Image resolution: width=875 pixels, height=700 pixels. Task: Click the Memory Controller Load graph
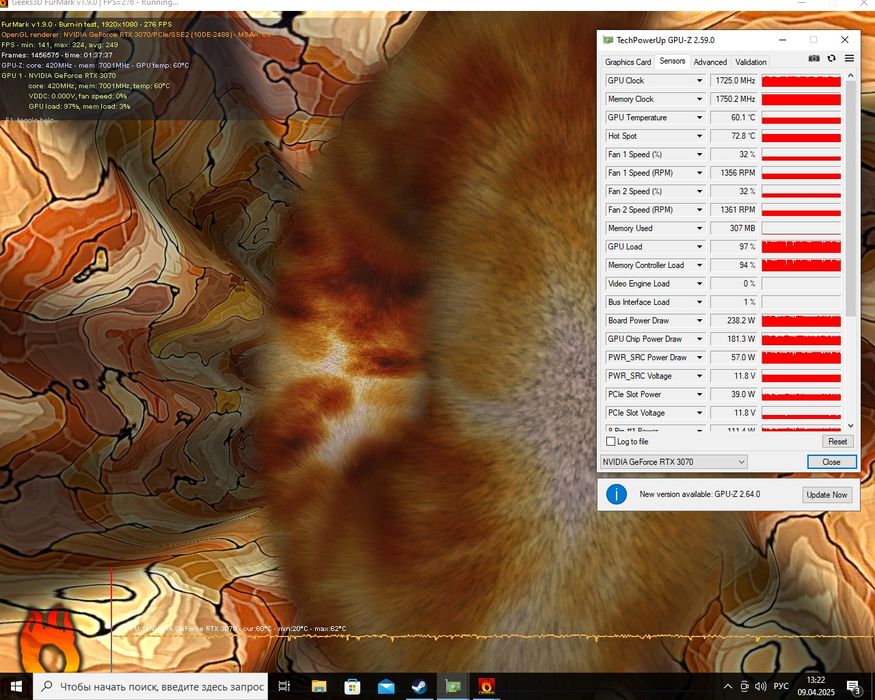[801, 265]
